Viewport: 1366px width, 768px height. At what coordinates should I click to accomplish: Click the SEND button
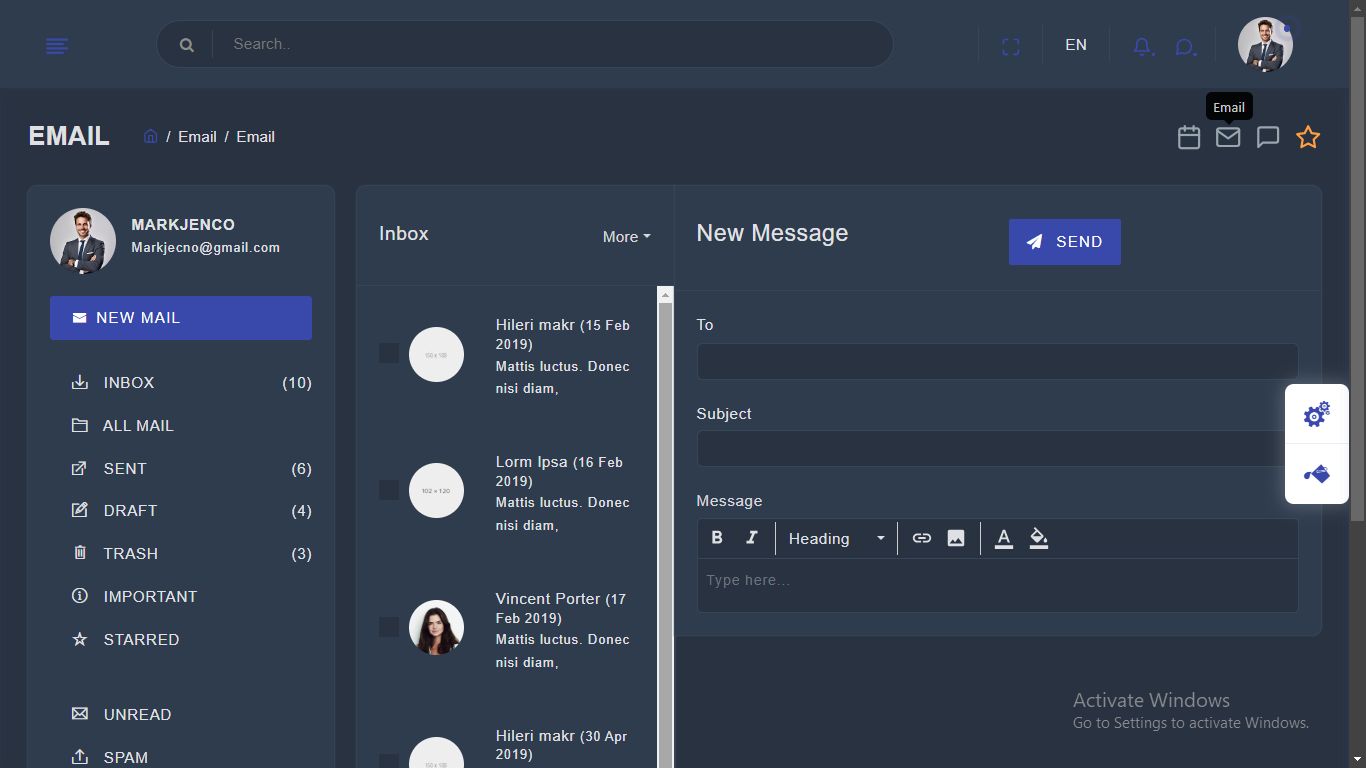coord(1064,242)
